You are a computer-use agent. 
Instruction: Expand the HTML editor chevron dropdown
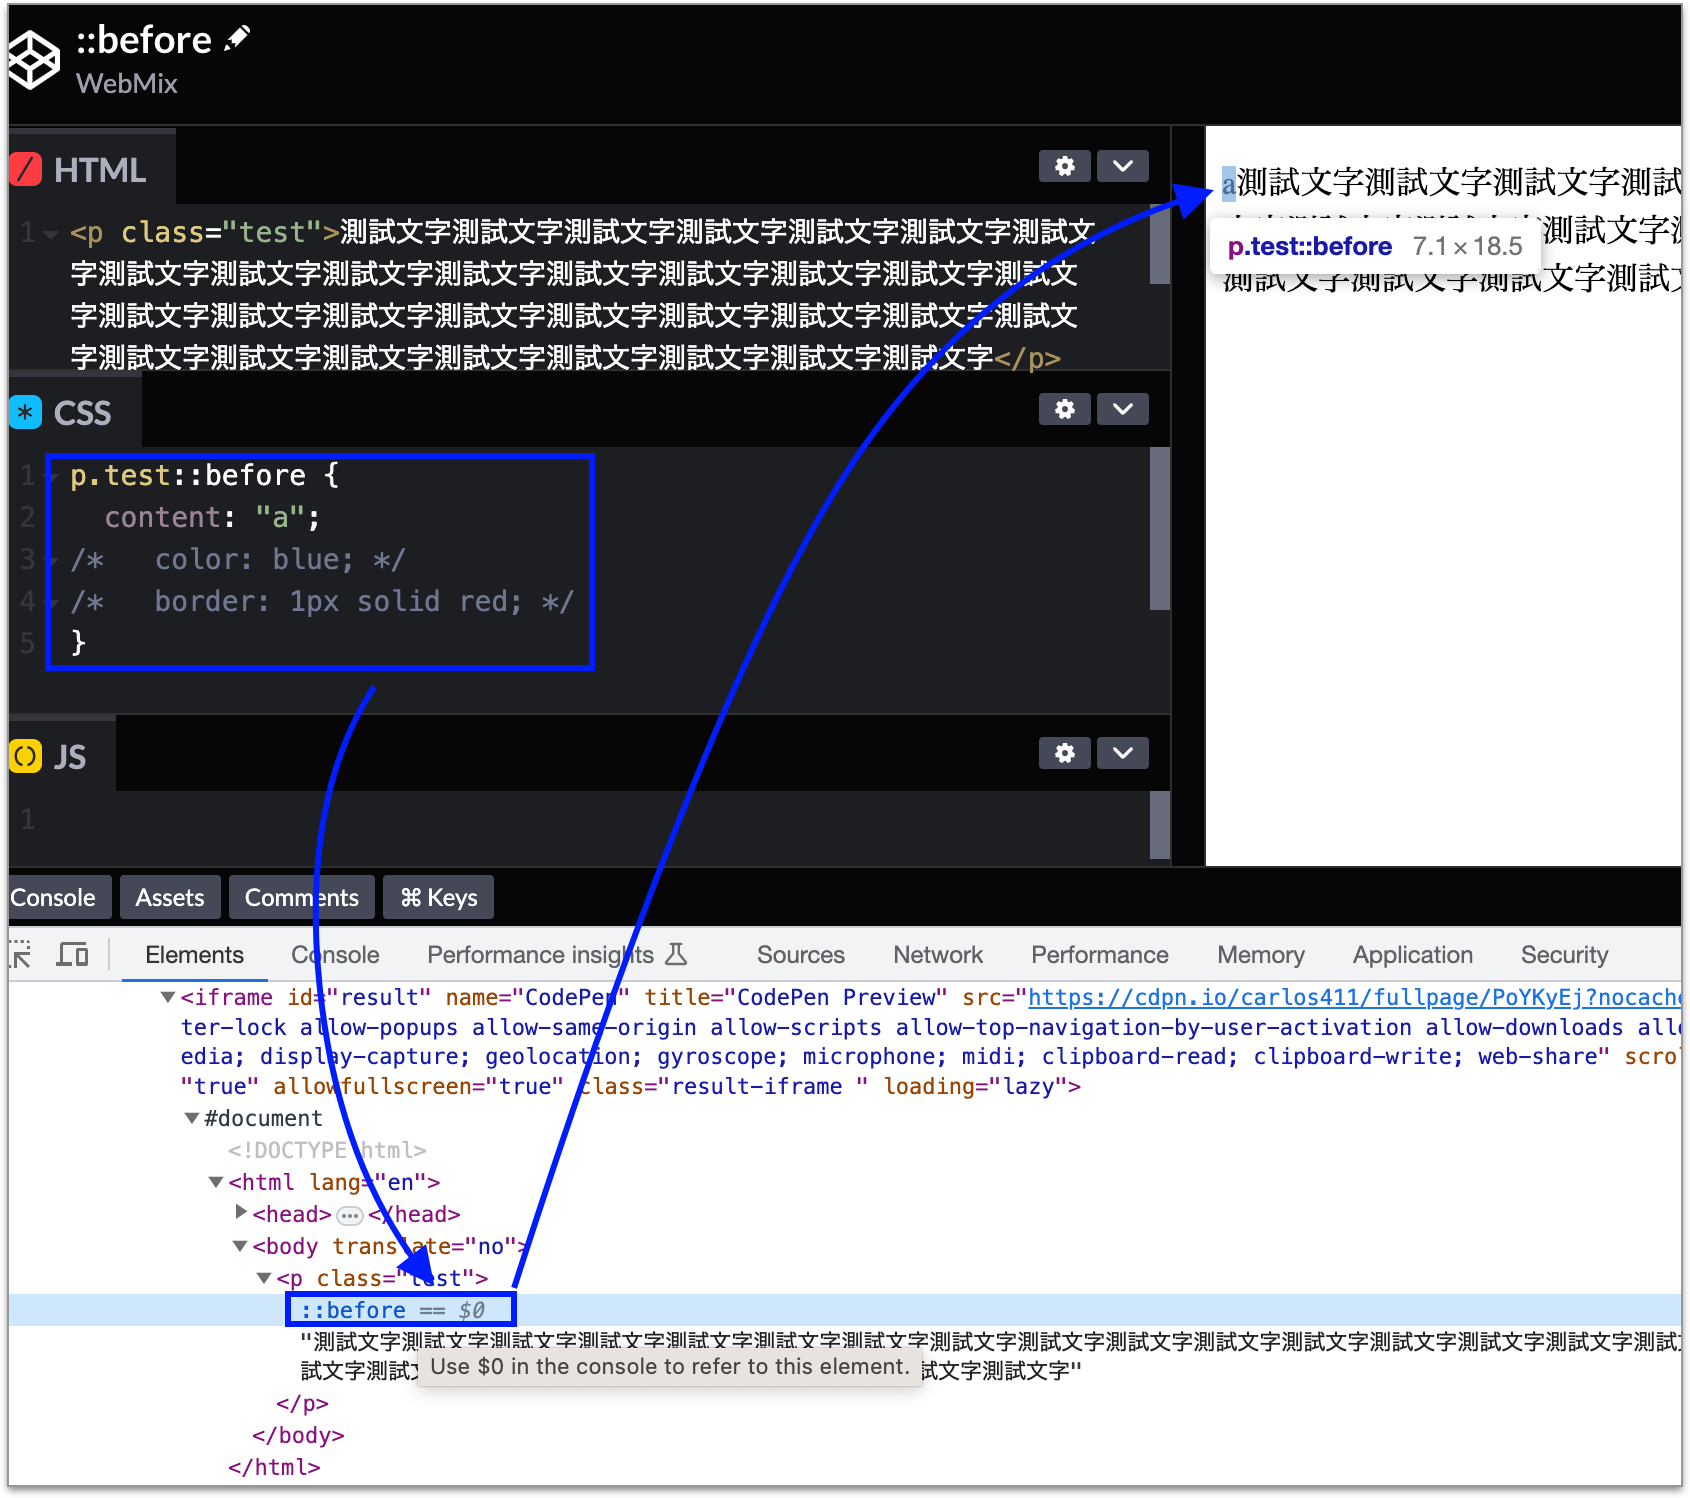point(1122,166)
